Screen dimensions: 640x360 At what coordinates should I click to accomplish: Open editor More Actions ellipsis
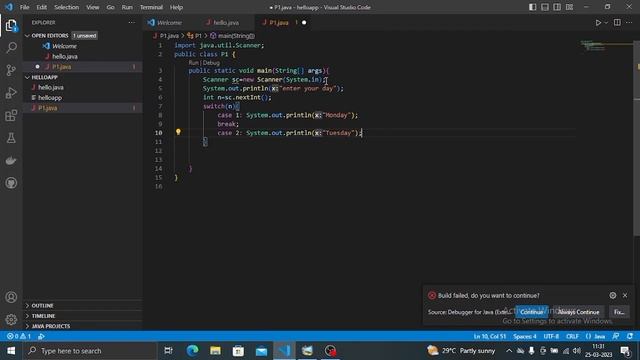coord(629,22)
